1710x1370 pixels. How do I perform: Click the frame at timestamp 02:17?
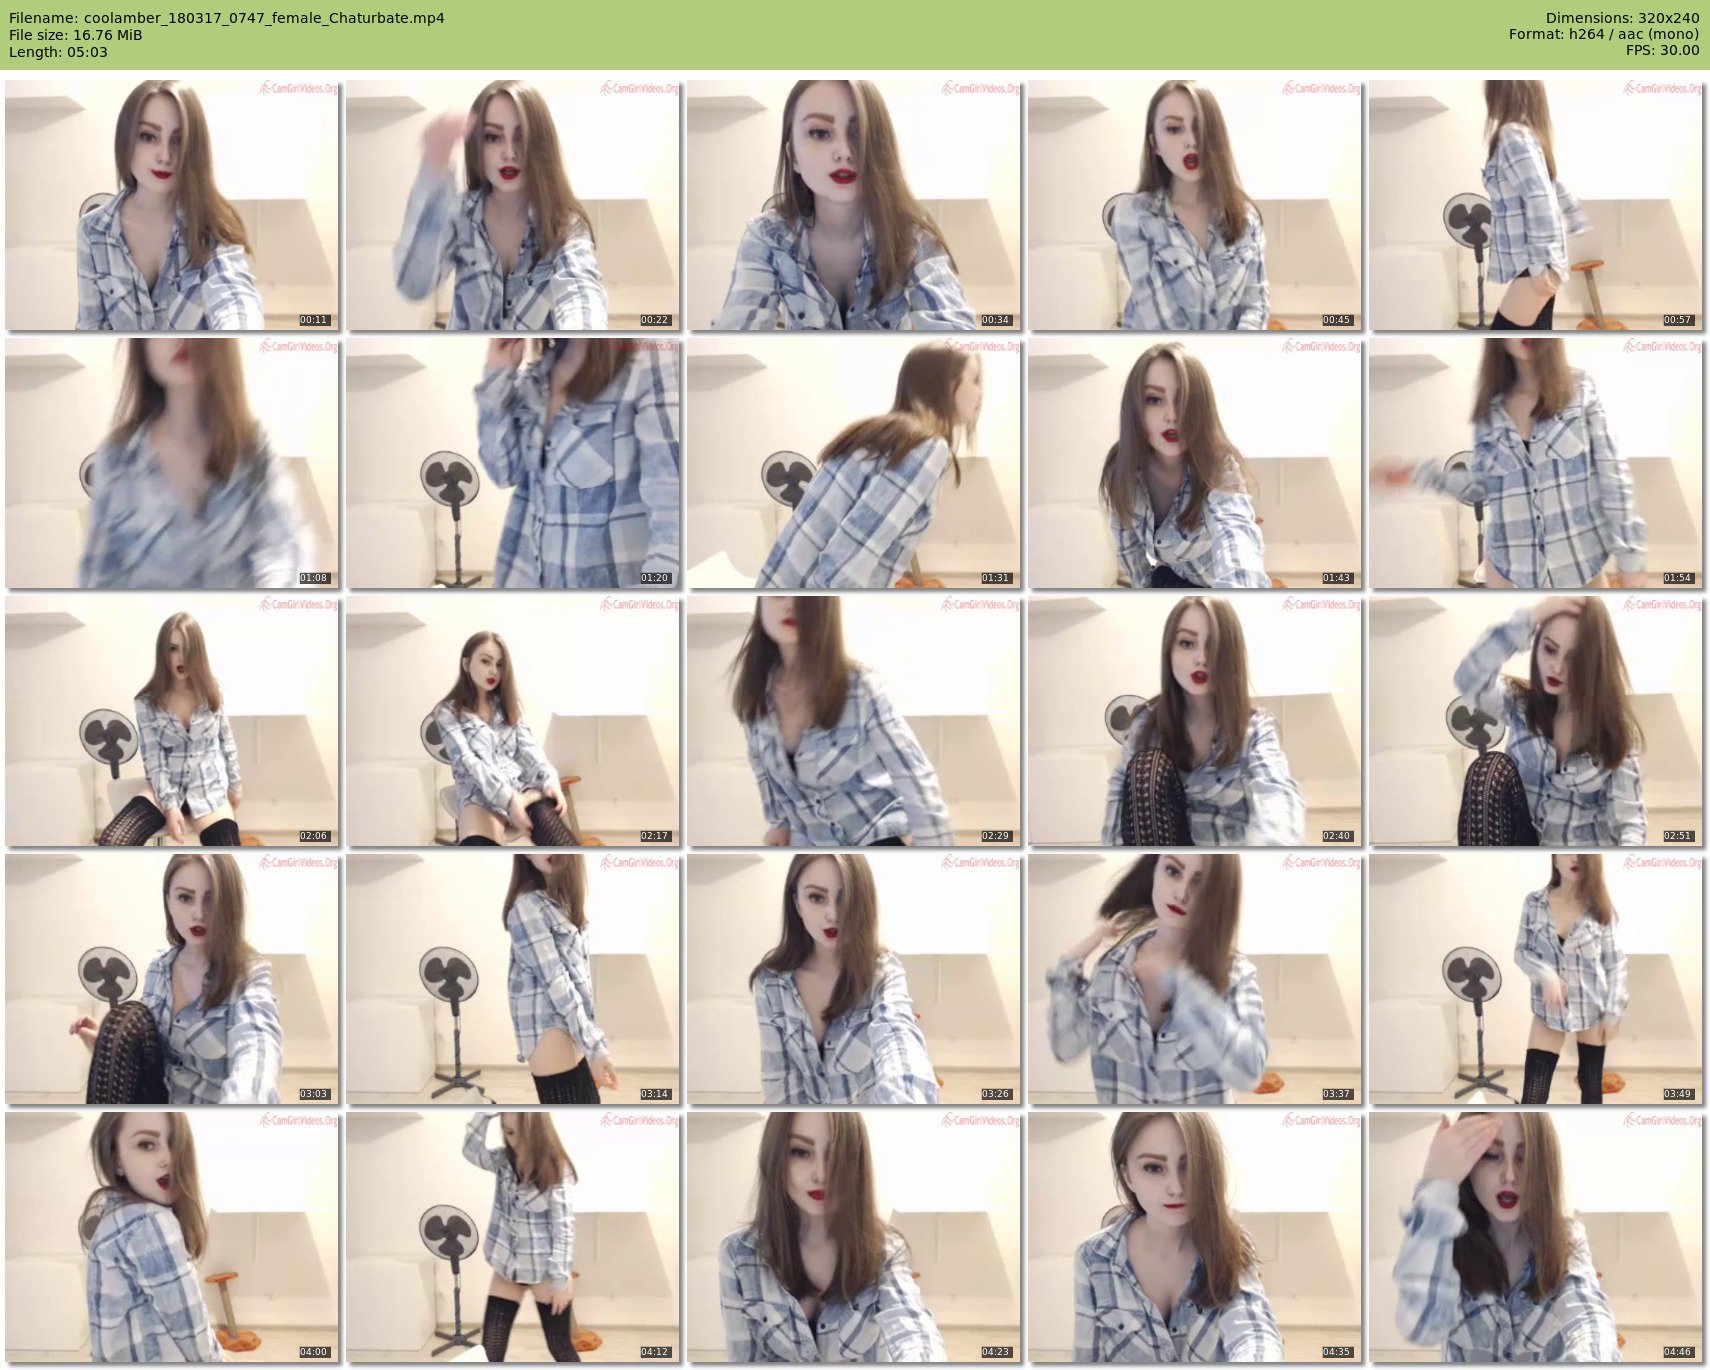pyautogui.click(x=513, y=721)
